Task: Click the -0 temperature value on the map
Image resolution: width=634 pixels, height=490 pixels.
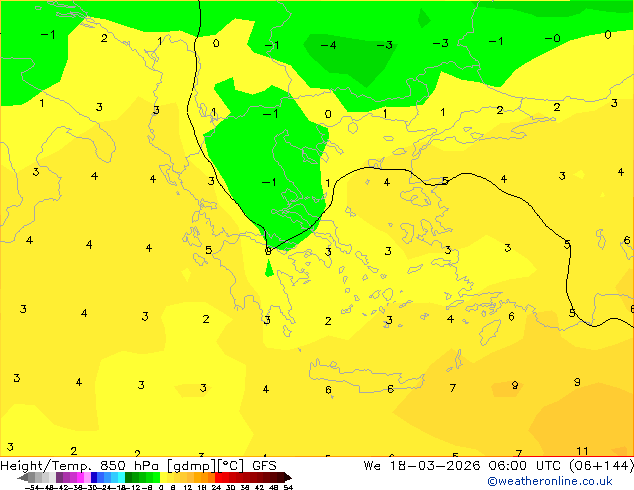Action: [552, 38]
